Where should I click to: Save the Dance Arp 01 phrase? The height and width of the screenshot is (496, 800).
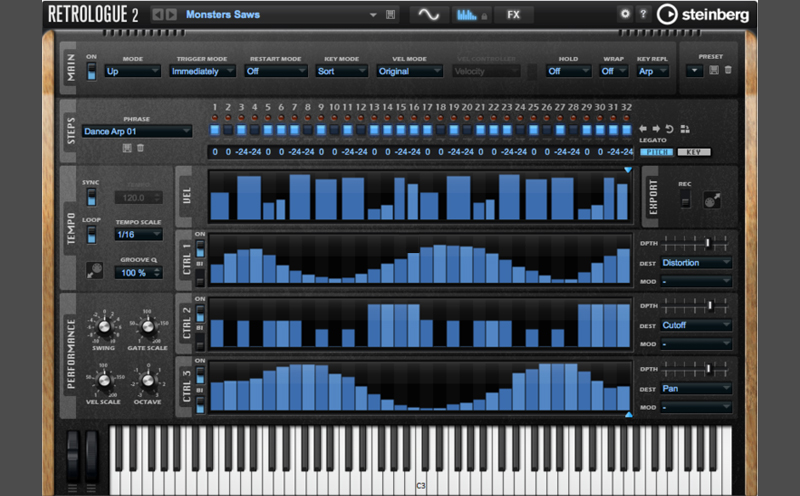pos(127,148)
